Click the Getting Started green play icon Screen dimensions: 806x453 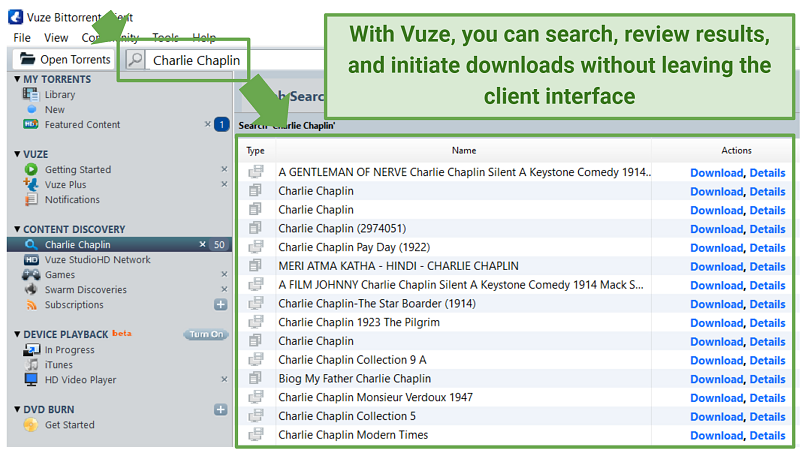[31, 169]
